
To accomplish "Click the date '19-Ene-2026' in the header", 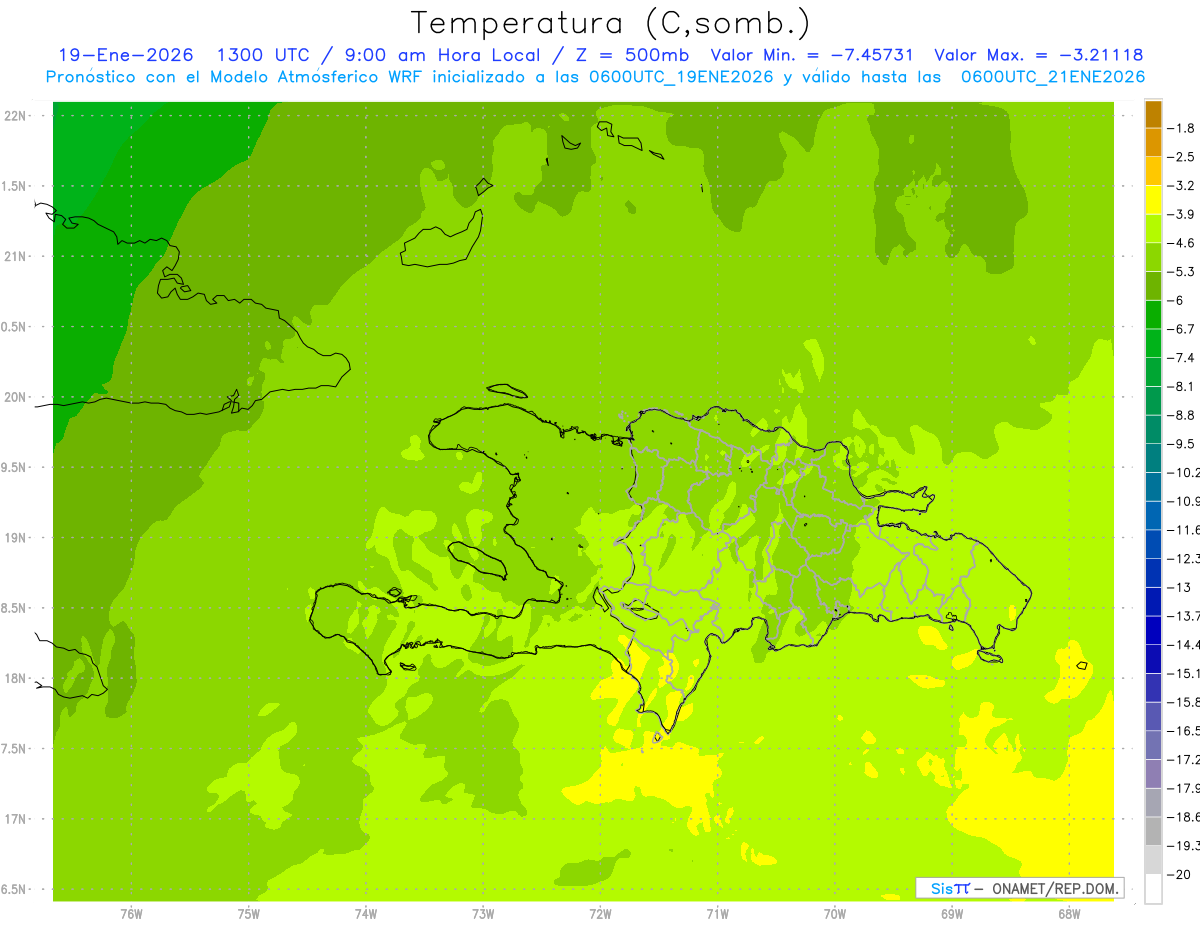I will pyautogui.click(x=125, y=55).
